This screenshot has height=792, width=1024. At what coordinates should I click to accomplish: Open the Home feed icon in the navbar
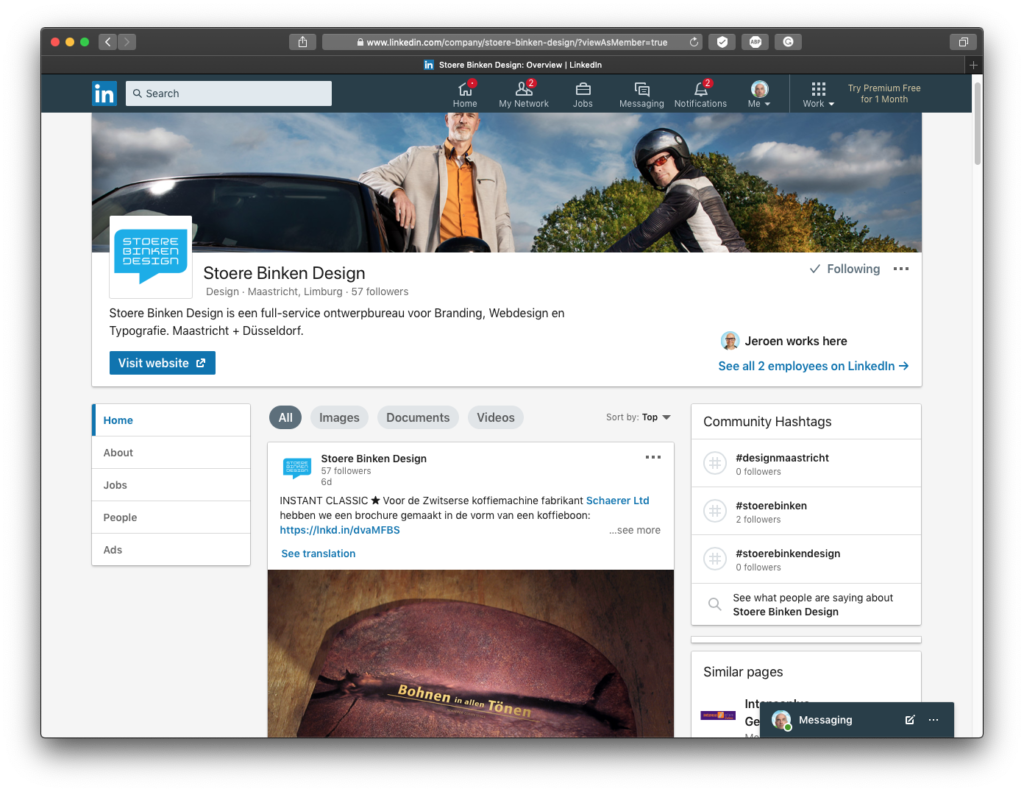464,93
